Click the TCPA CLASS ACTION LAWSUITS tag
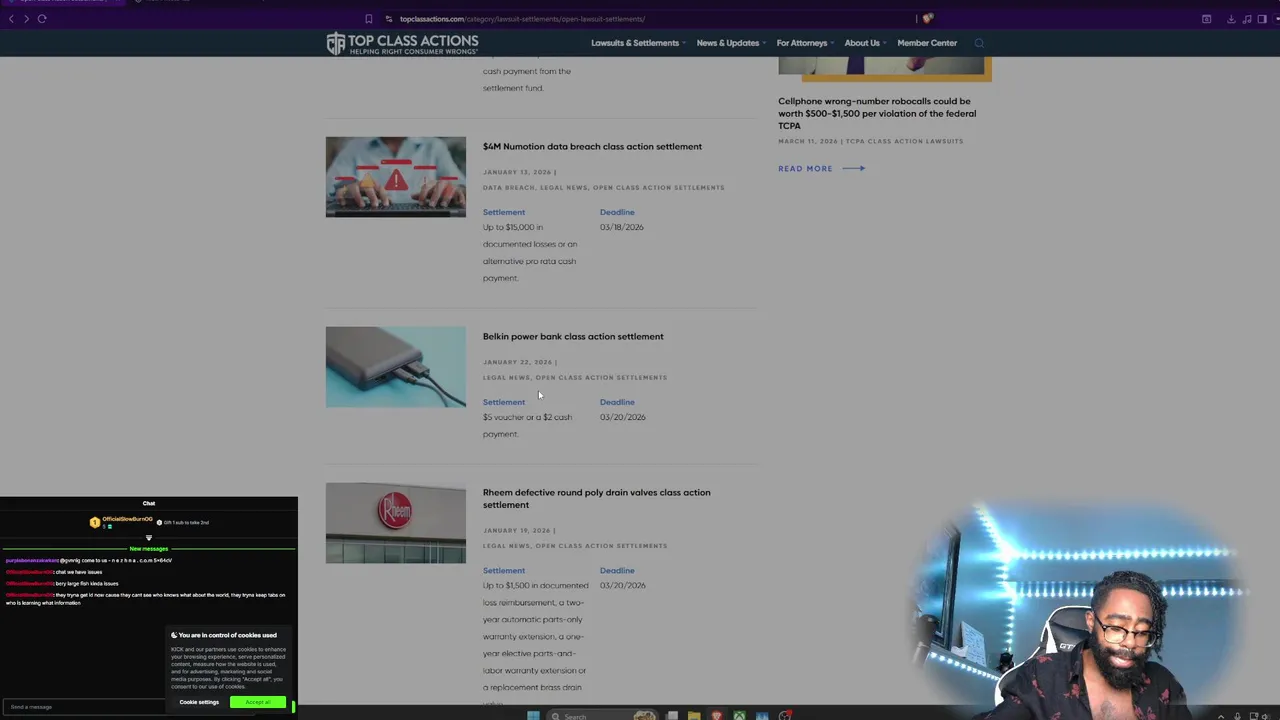The image size is (1280, 720). [905, 141]
